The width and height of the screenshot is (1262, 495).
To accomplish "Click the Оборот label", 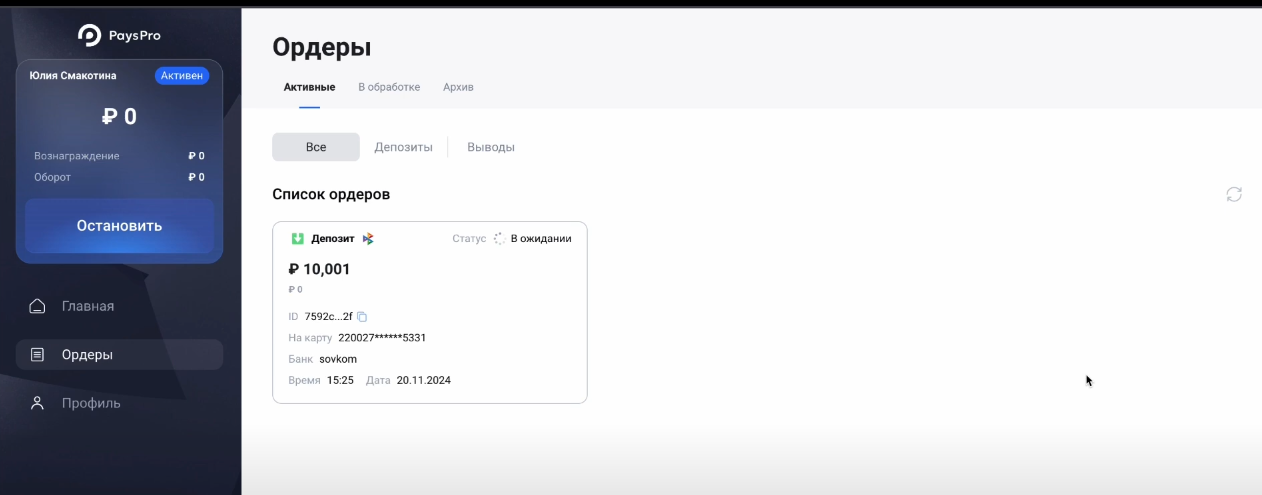I will pos(52,177).
